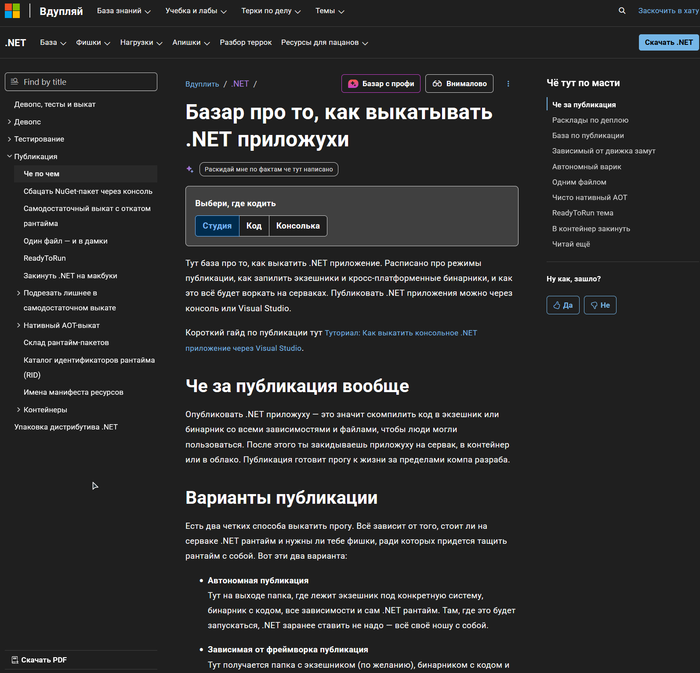Click the thumbs-down Не feedback button

600,305
